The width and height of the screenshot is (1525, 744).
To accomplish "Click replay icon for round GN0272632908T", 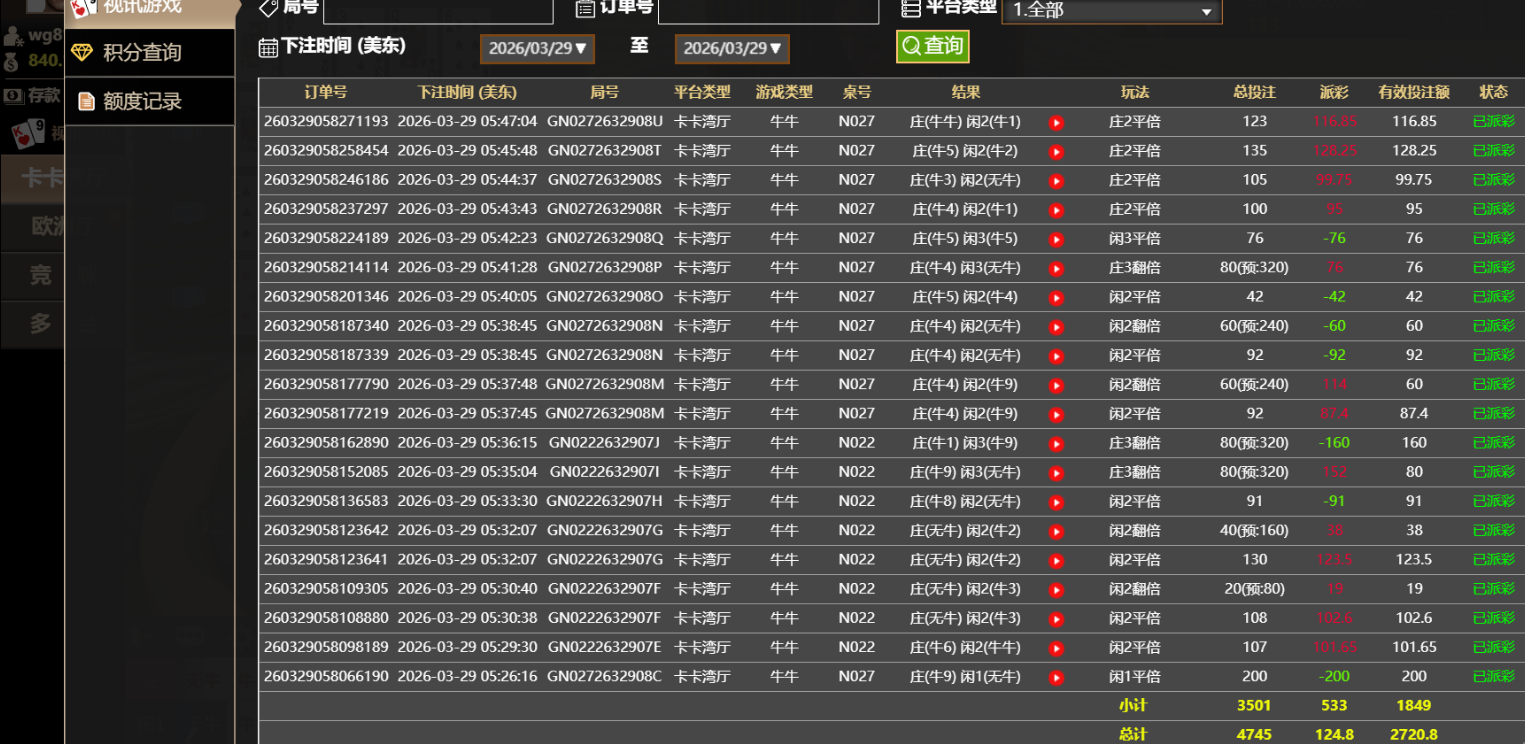I will tap(1056, 152).
